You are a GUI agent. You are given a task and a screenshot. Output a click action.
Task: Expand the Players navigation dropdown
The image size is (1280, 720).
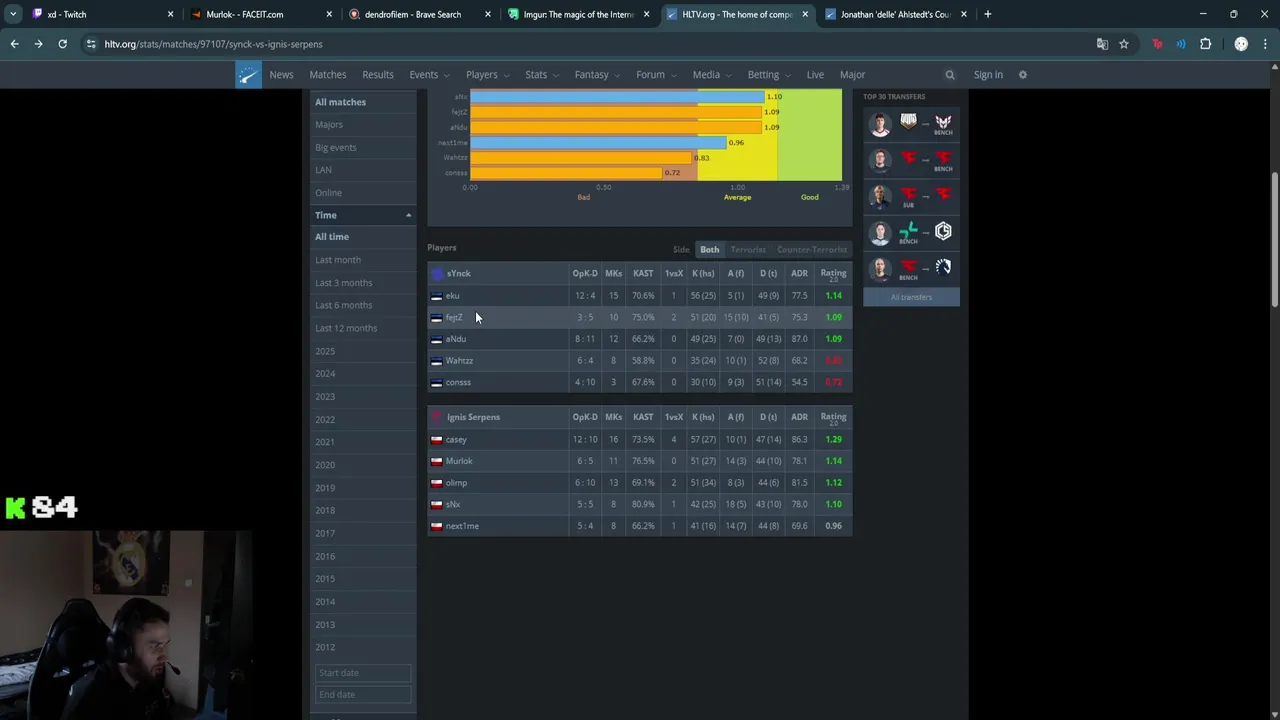[x=487, y=75]
